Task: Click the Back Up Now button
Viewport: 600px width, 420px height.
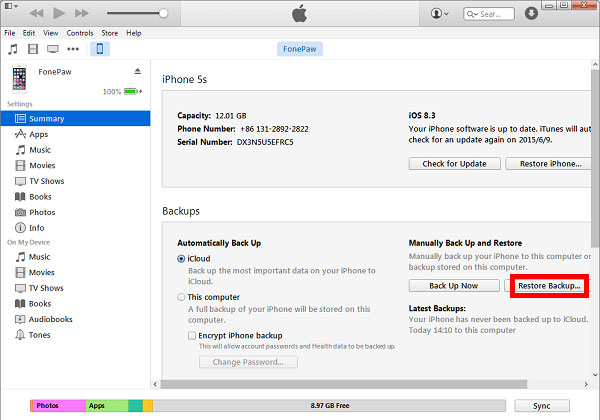Action: pos(454,286)
